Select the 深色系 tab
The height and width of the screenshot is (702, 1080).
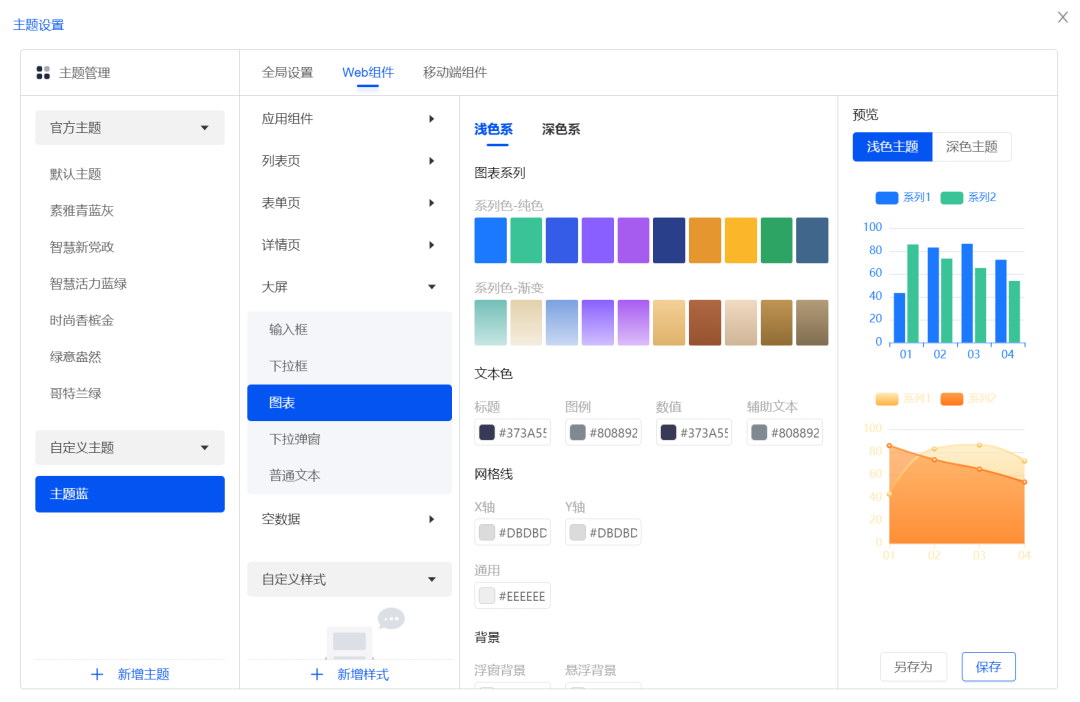coord(561,129)
